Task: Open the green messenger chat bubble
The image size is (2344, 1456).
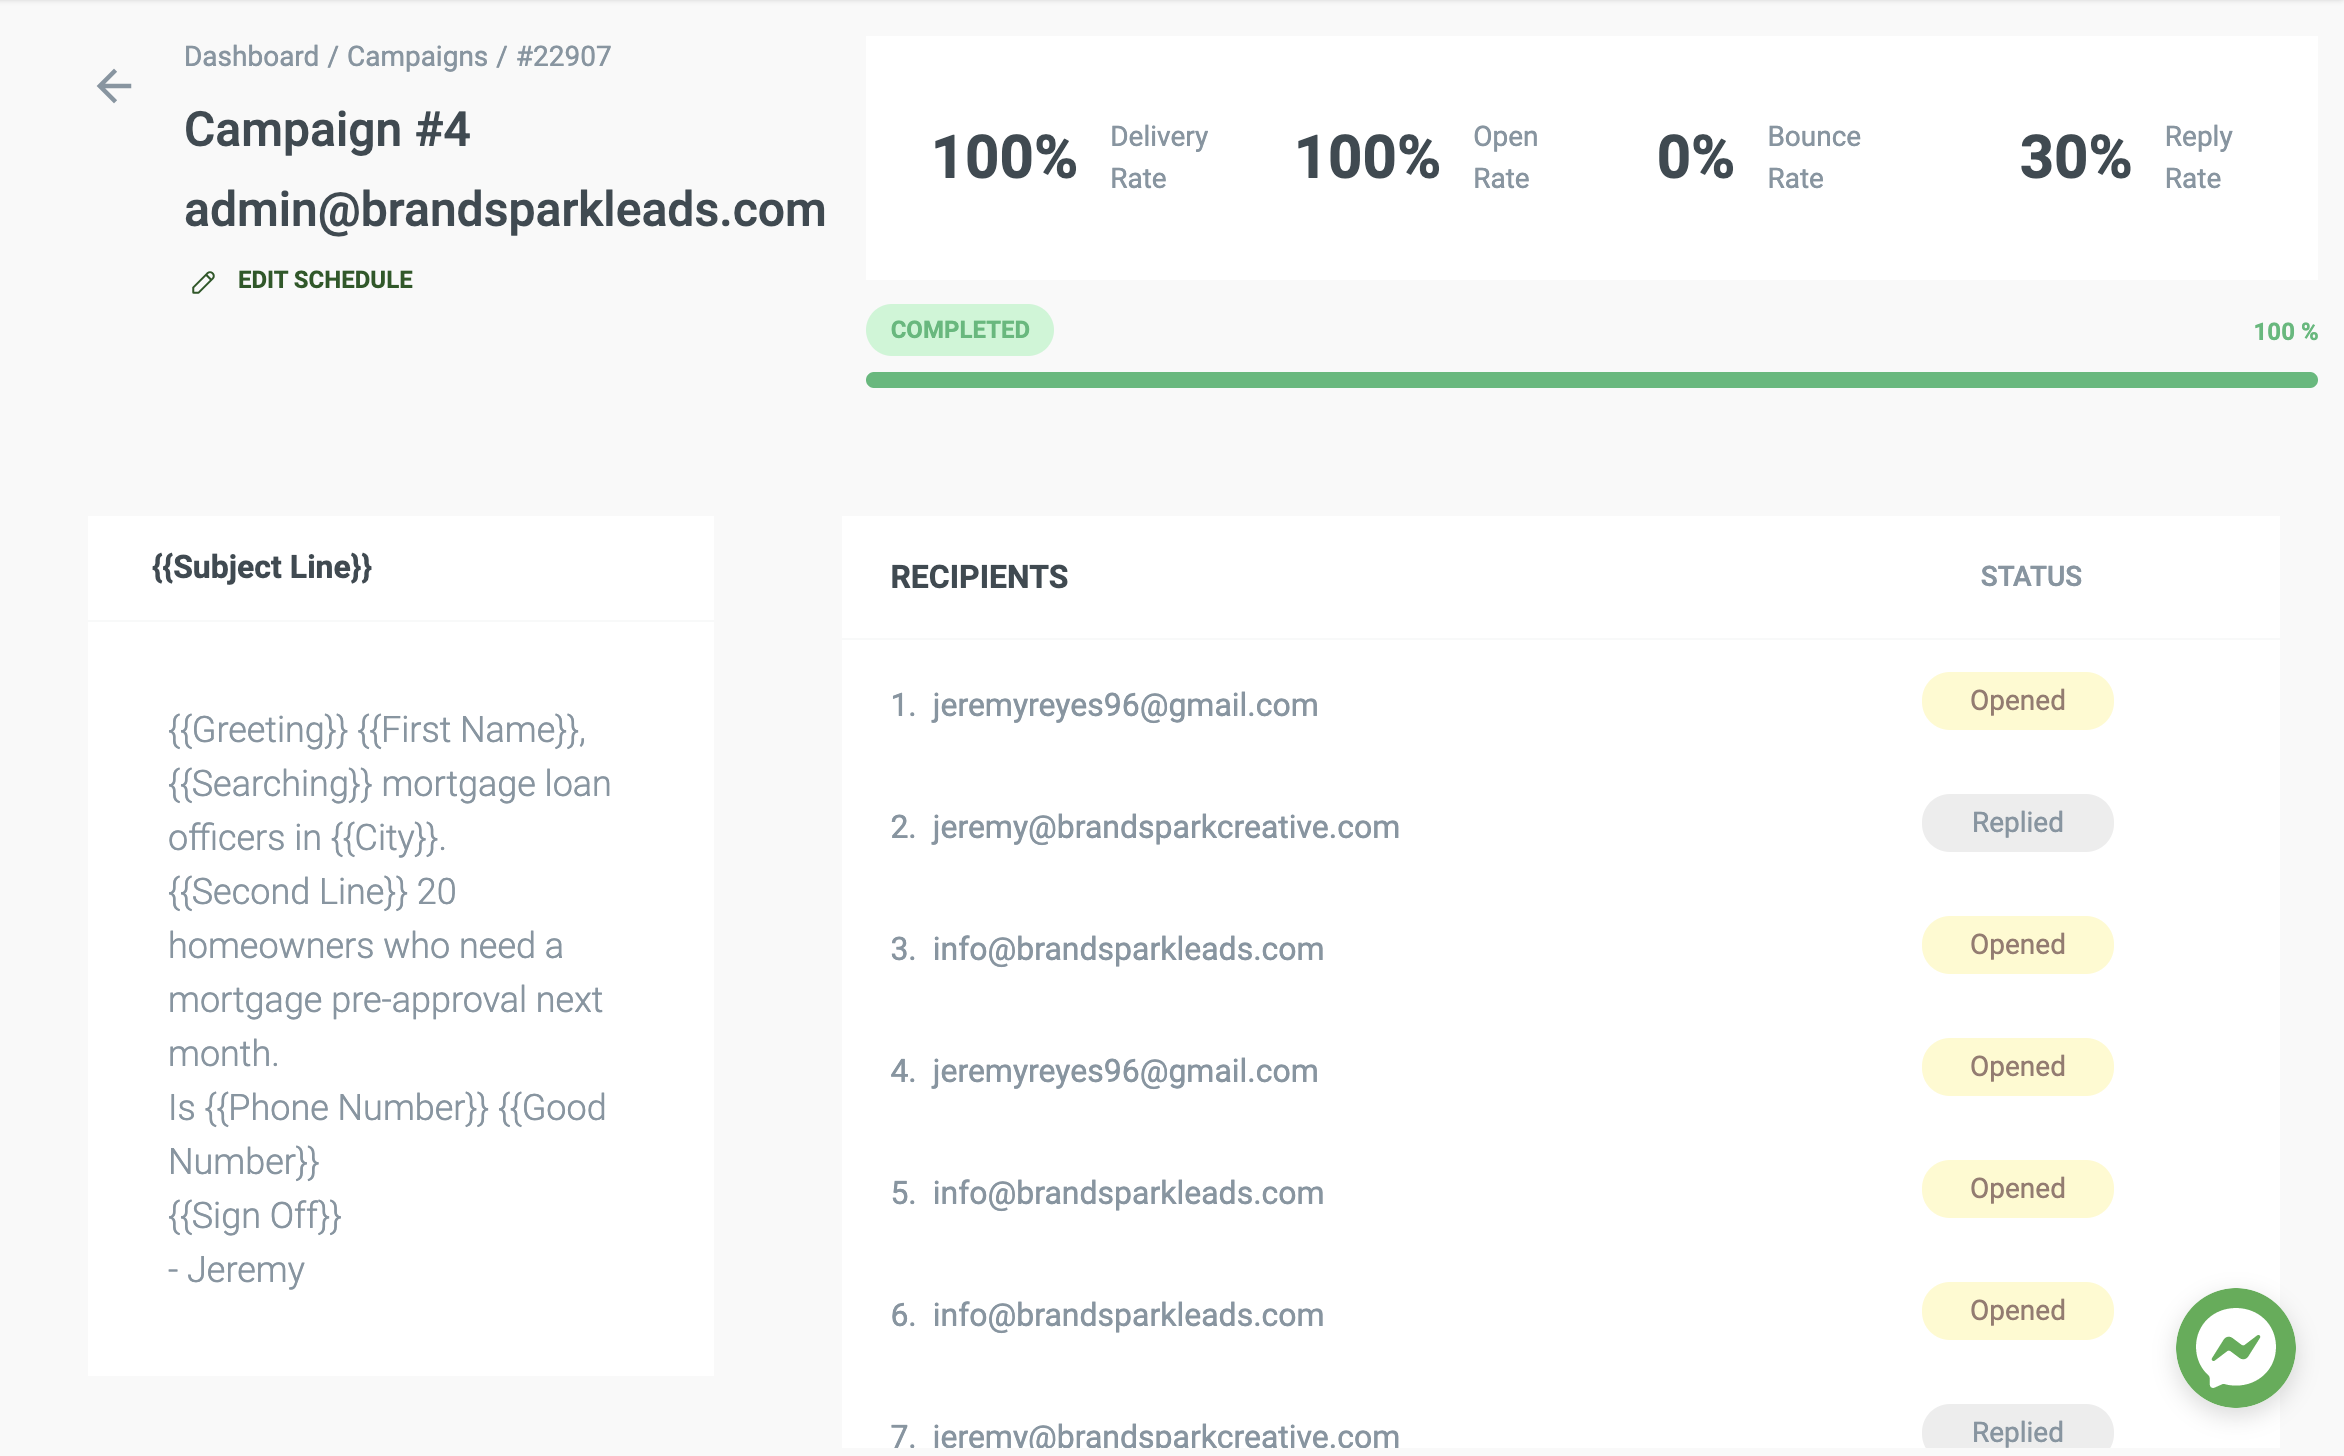Action: coord(2235,1347)
